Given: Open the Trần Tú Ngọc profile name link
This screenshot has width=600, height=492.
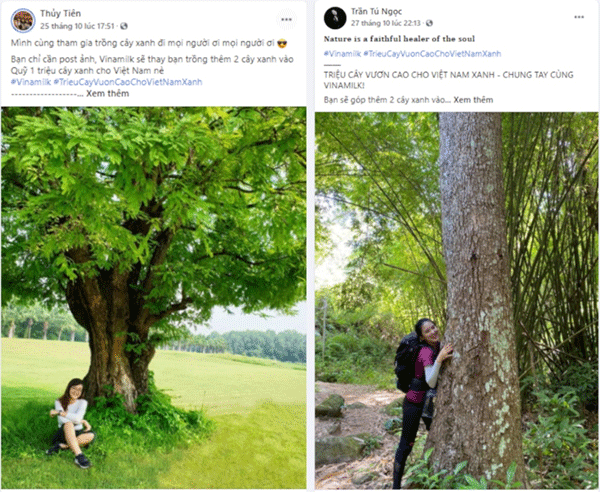Looking at the screenshot, I should [376, 11].
